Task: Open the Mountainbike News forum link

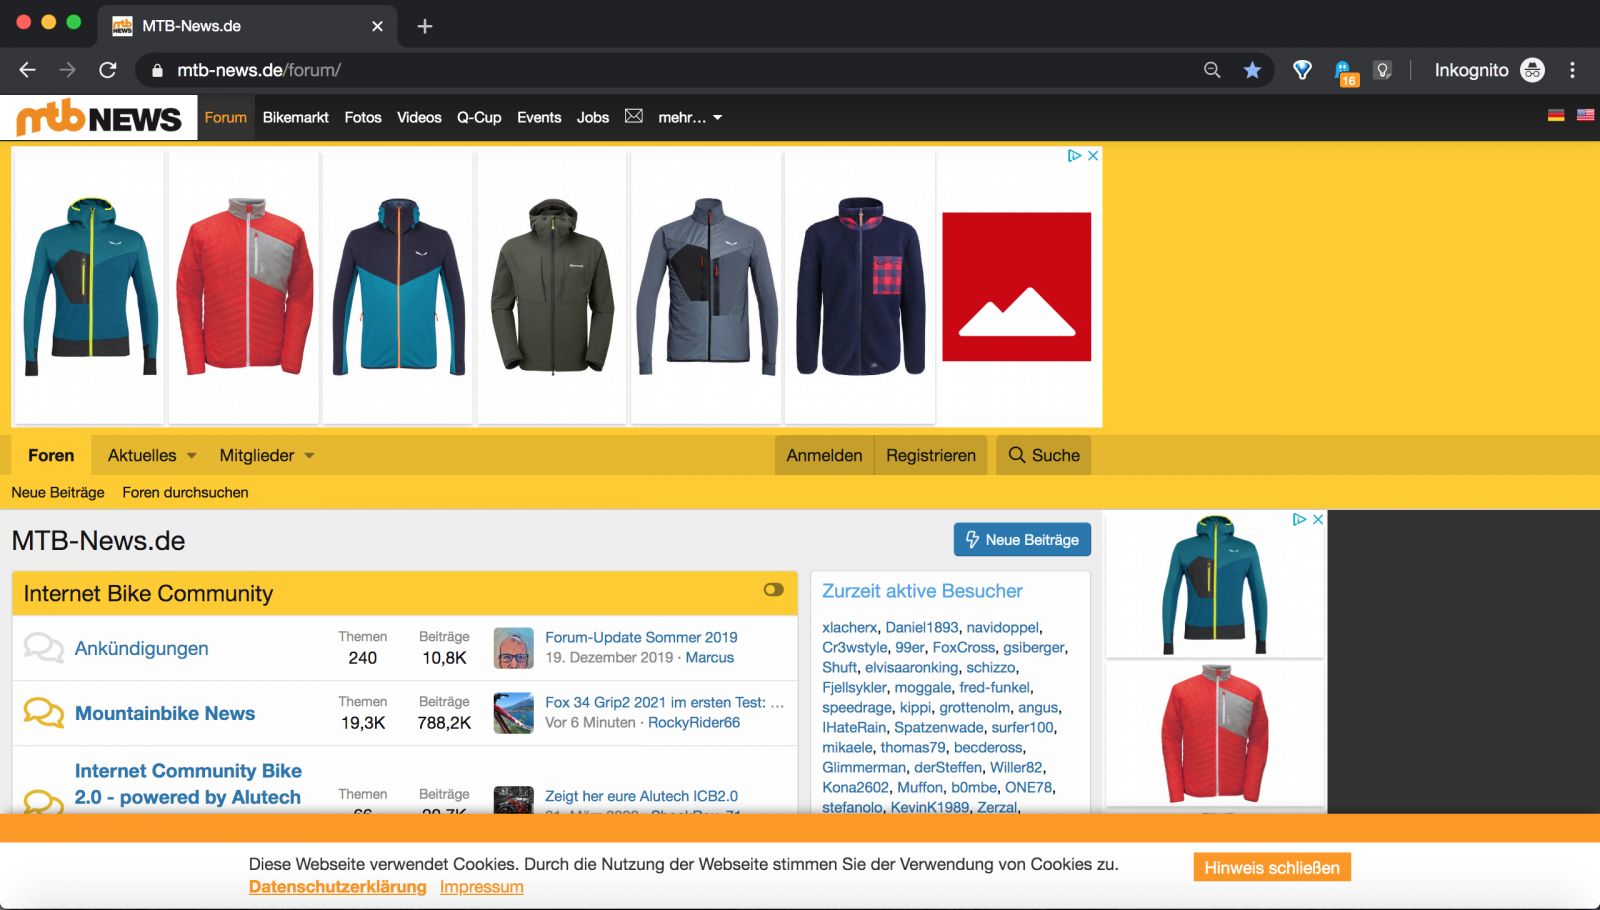Action: [x=165, y=713]
